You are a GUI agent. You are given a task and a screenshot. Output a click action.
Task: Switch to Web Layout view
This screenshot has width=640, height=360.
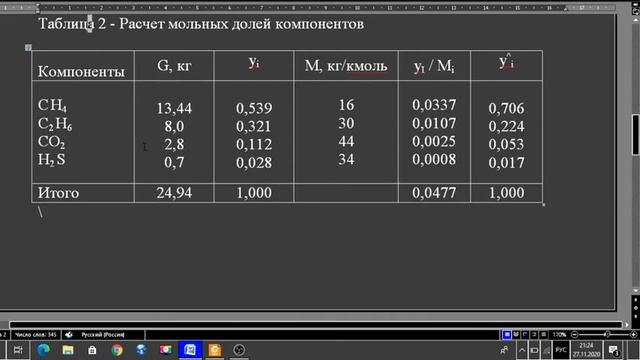click(x=525, y=335)
